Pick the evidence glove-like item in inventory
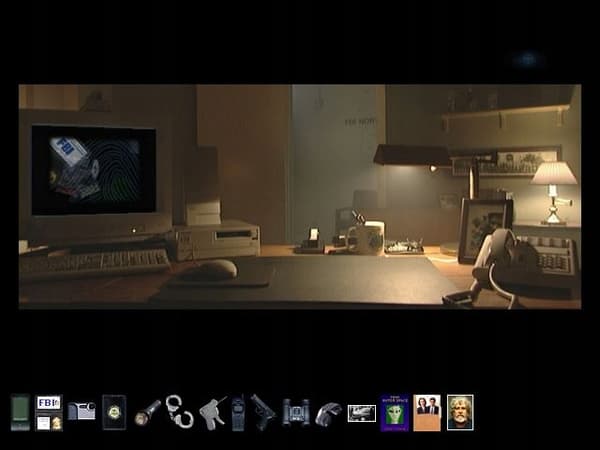Screen dimensions: 600x450 (328, 414)
